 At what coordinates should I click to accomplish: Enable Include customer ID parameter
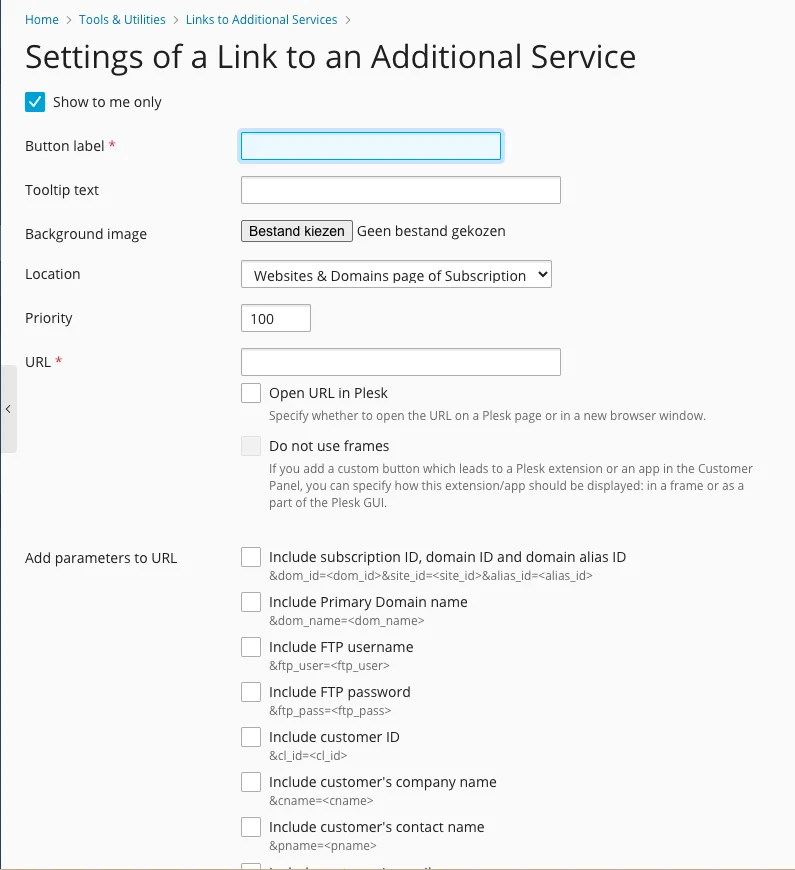(250, 737)
